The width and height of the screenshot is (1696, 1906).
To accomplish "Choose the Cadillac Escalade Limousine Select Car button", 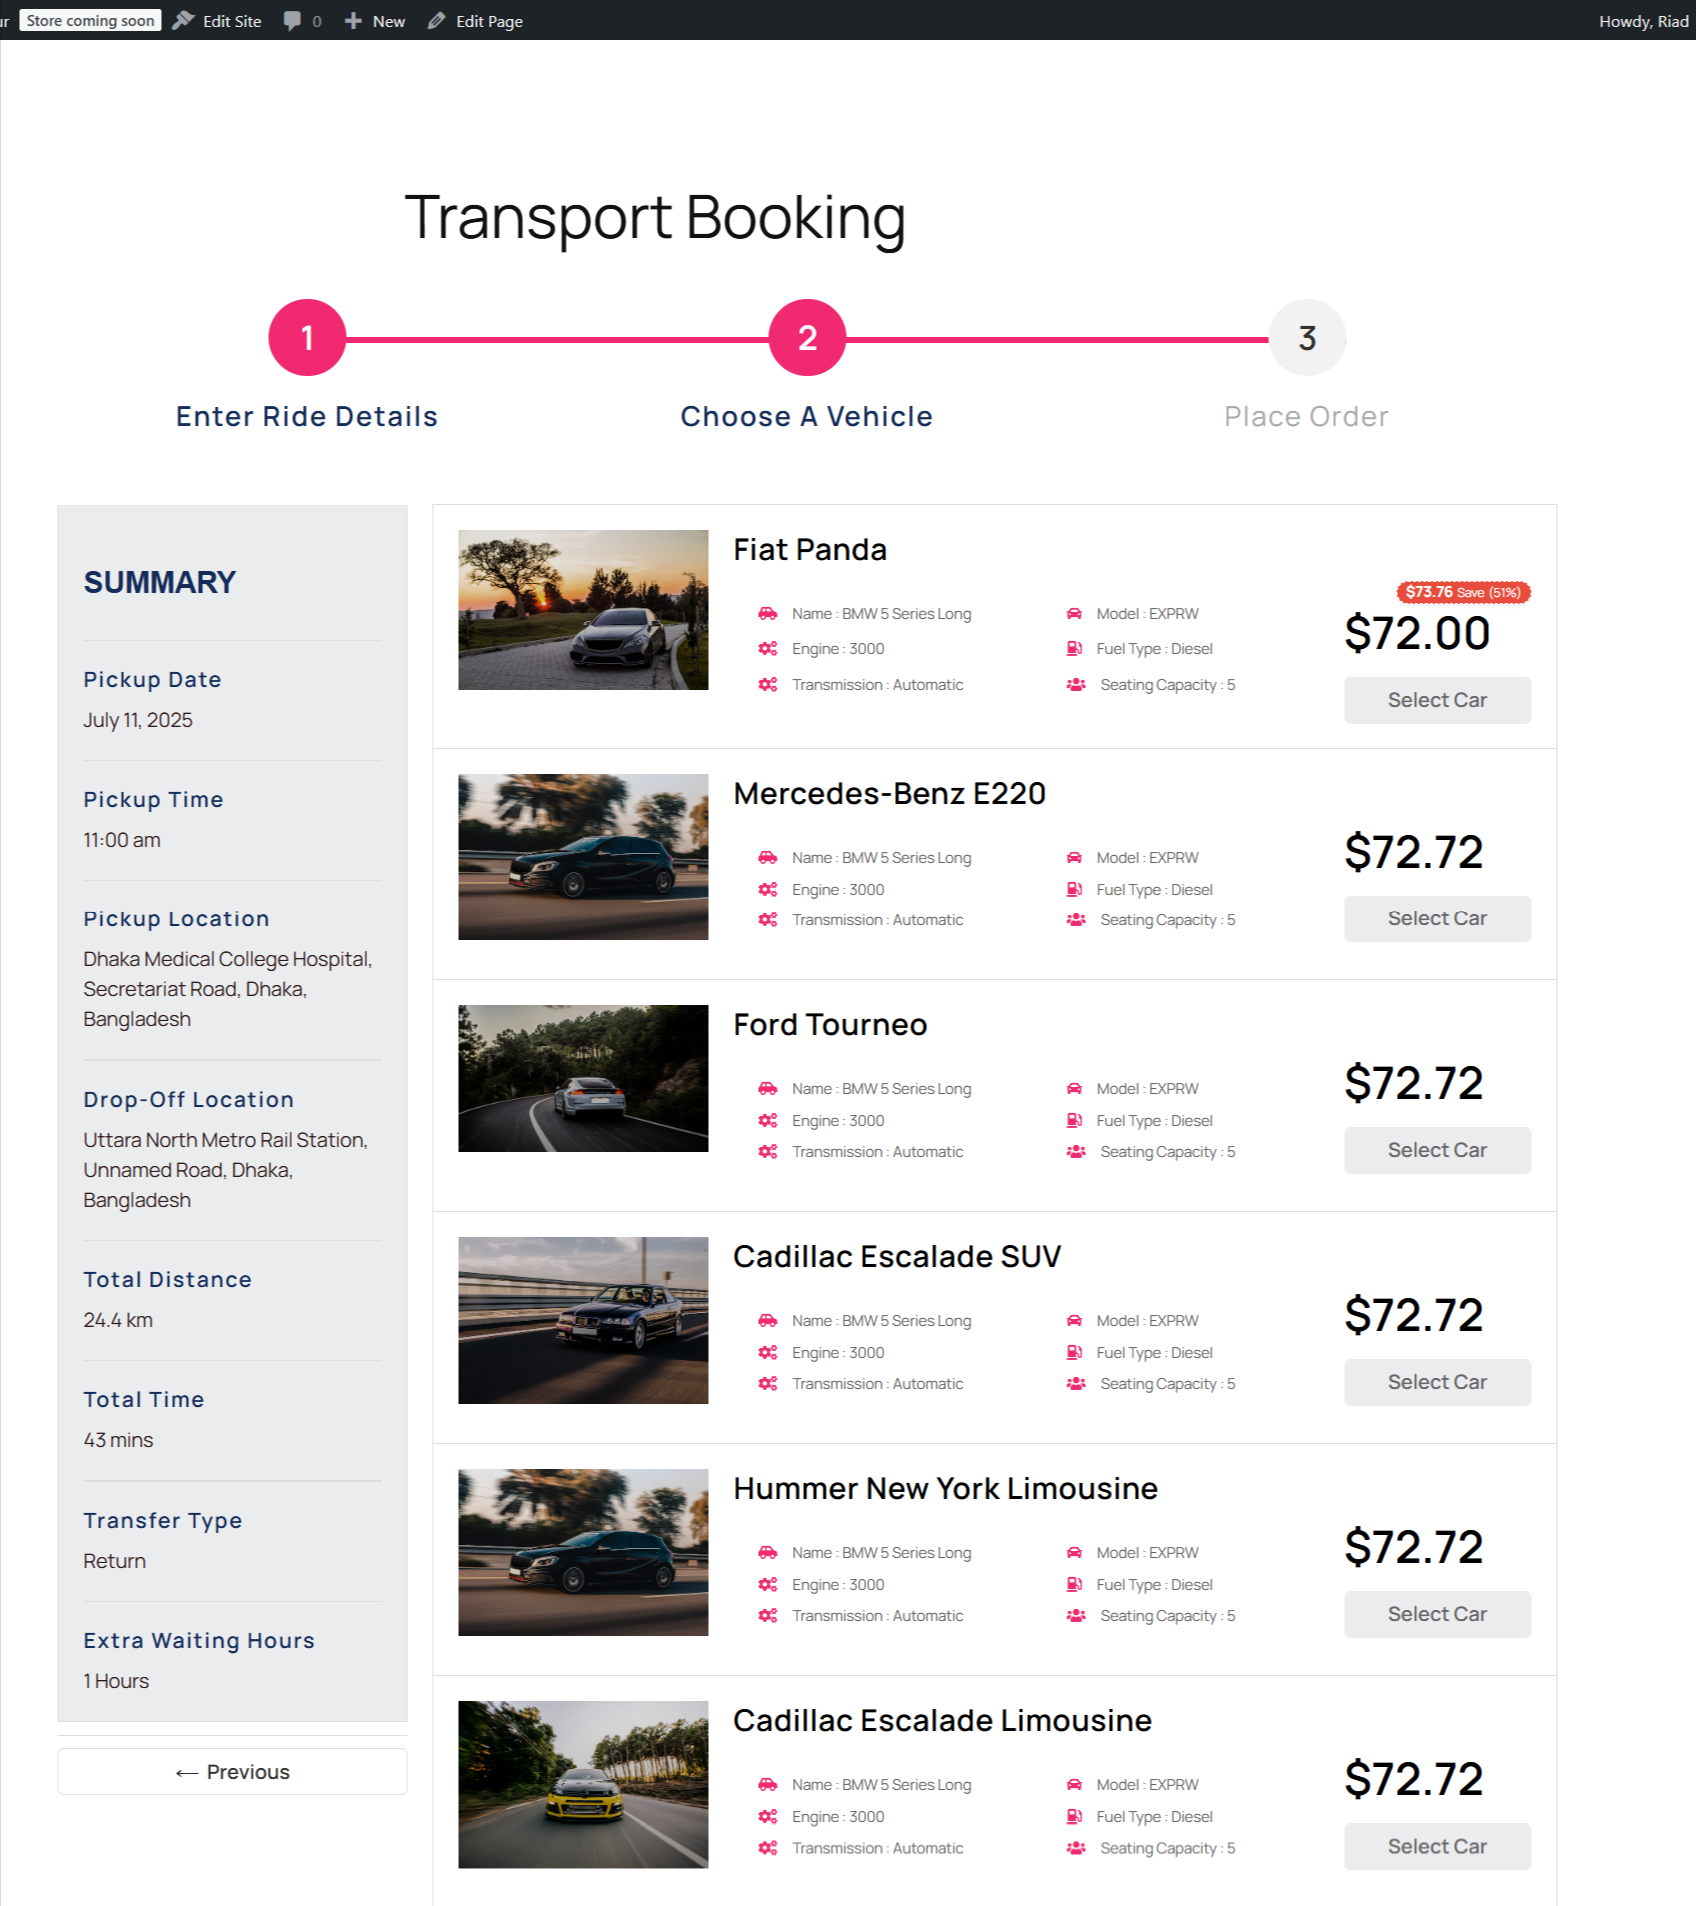I will coord(1437,1846).
